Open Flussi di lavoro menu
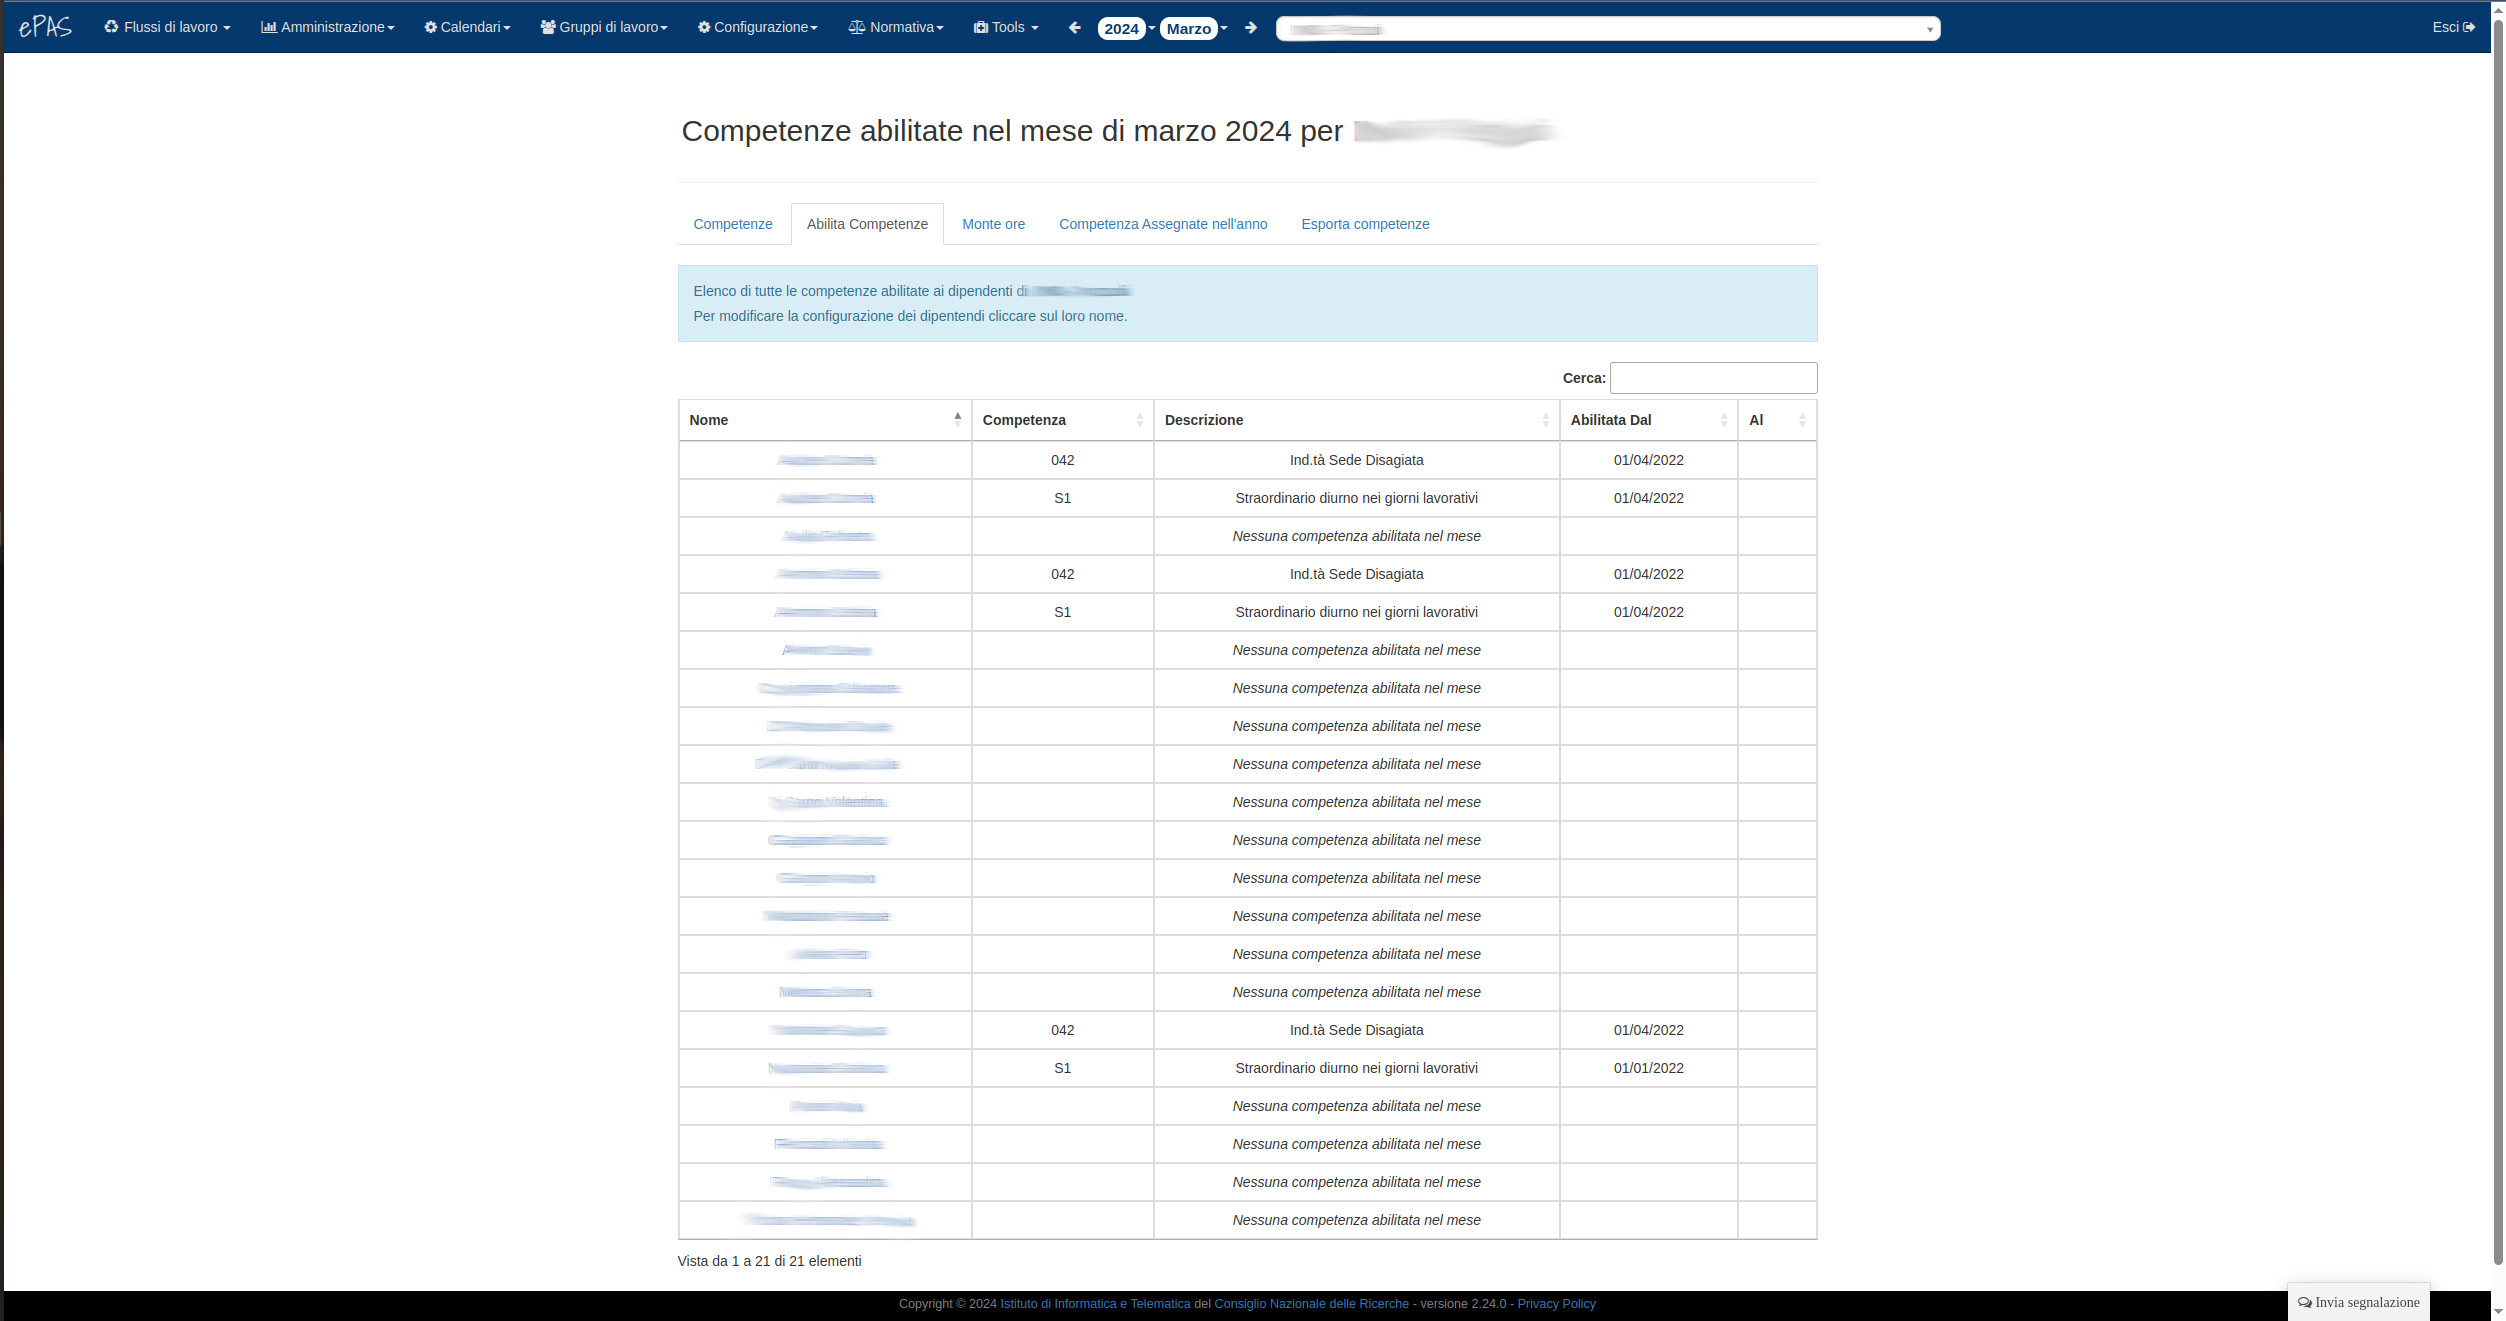 tap(167, 27)
